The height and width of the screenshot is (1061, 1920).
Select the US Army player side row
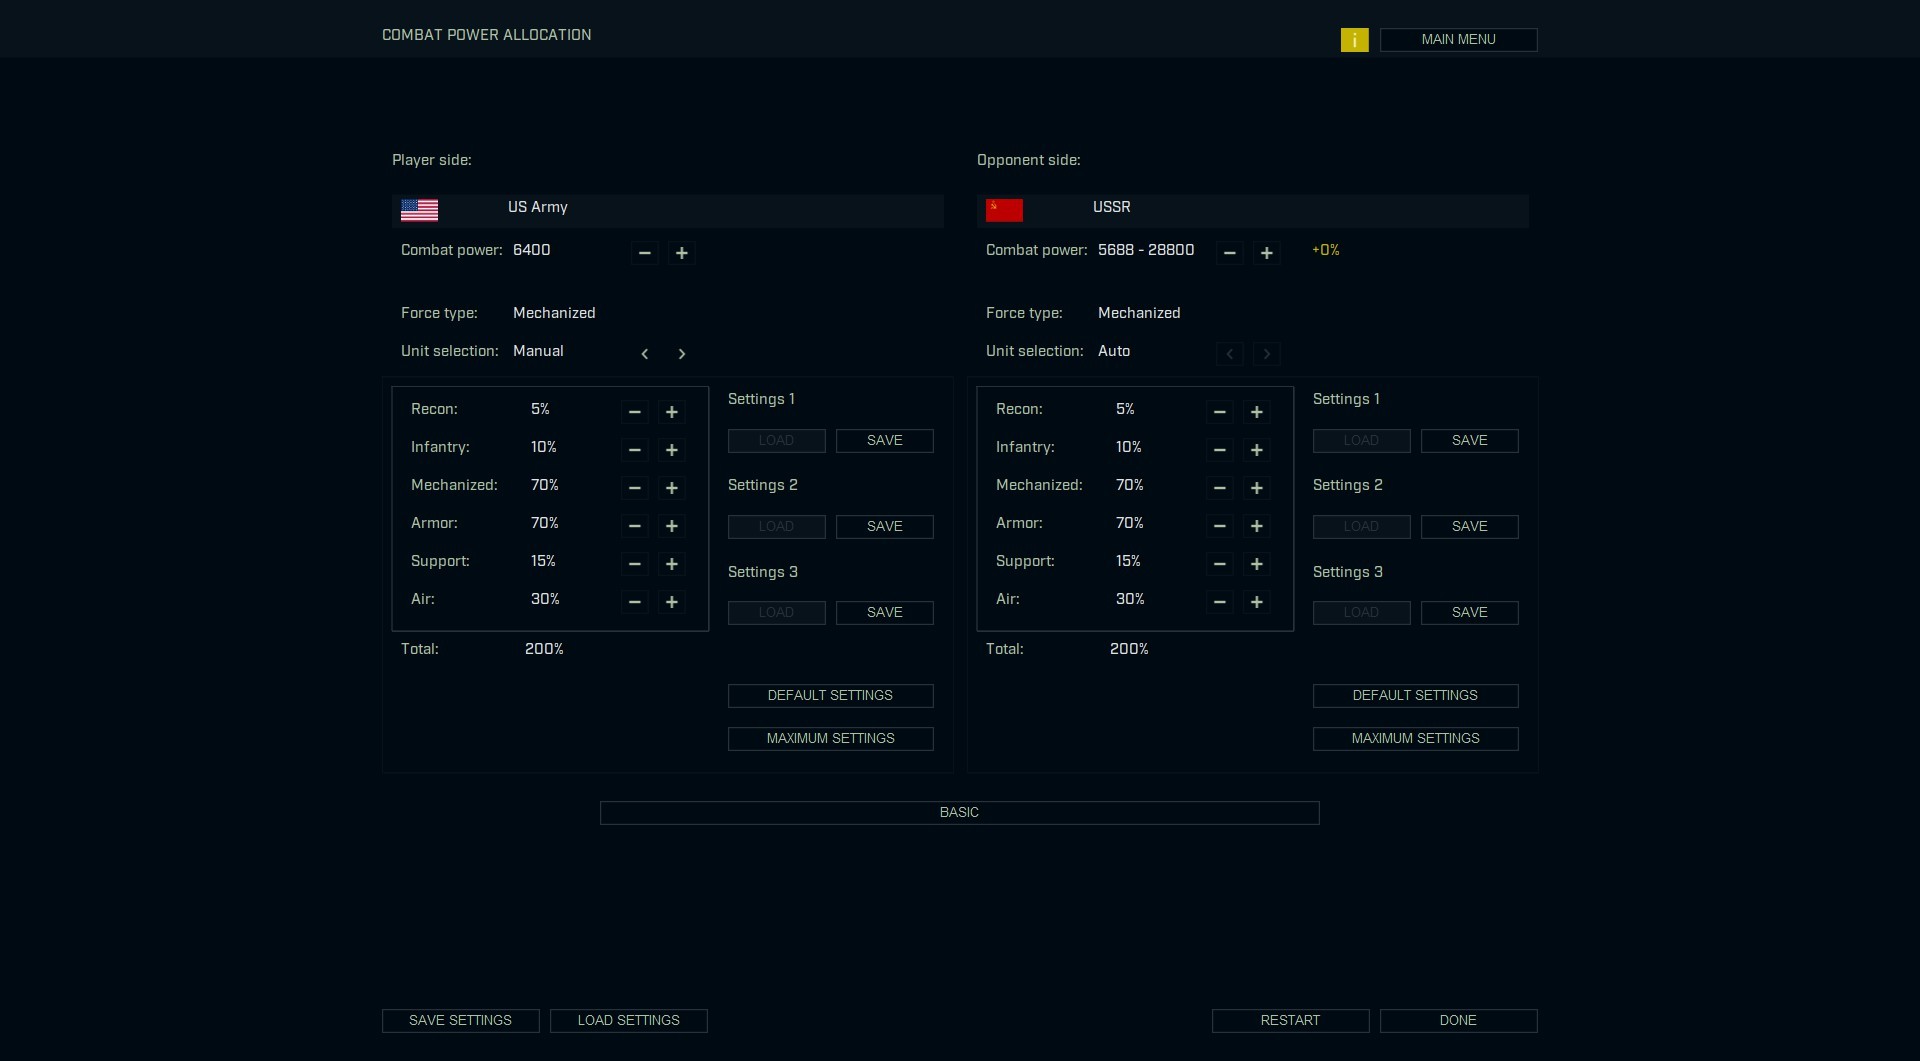coord(667,210)
